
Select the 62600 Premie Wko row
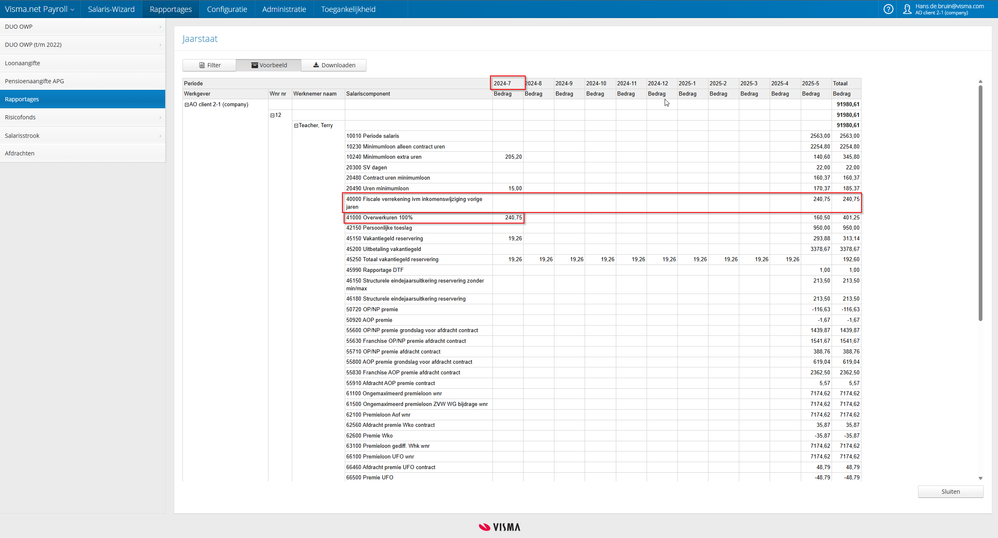pyautogui.click(x=603, y=435)
